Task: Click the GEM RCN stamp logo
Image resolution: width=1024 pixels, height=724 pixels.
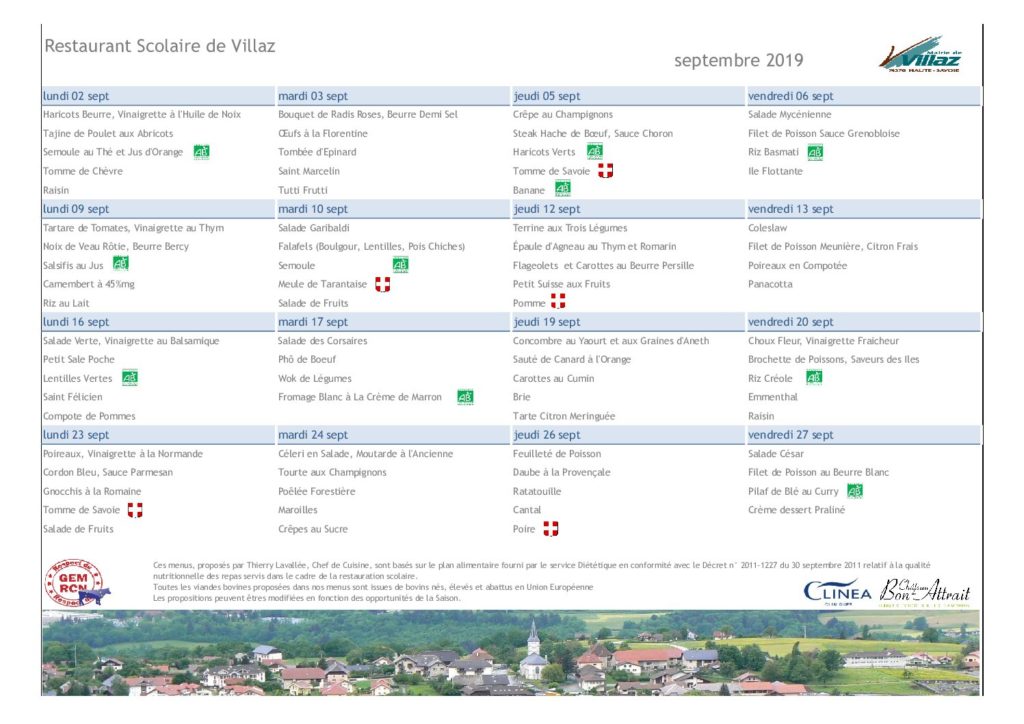Action: click(x=77, y=583)
